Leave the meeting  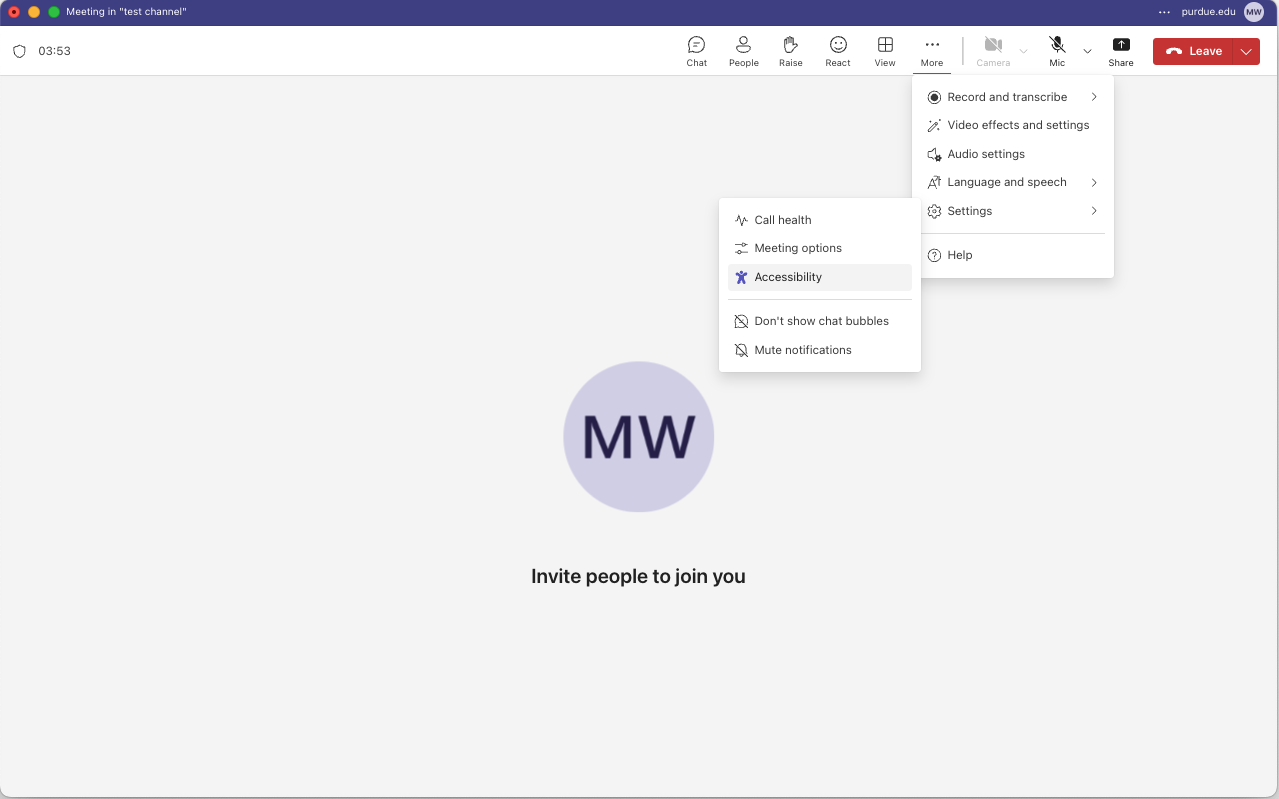pyautogui.click(x=1193, y=51)
